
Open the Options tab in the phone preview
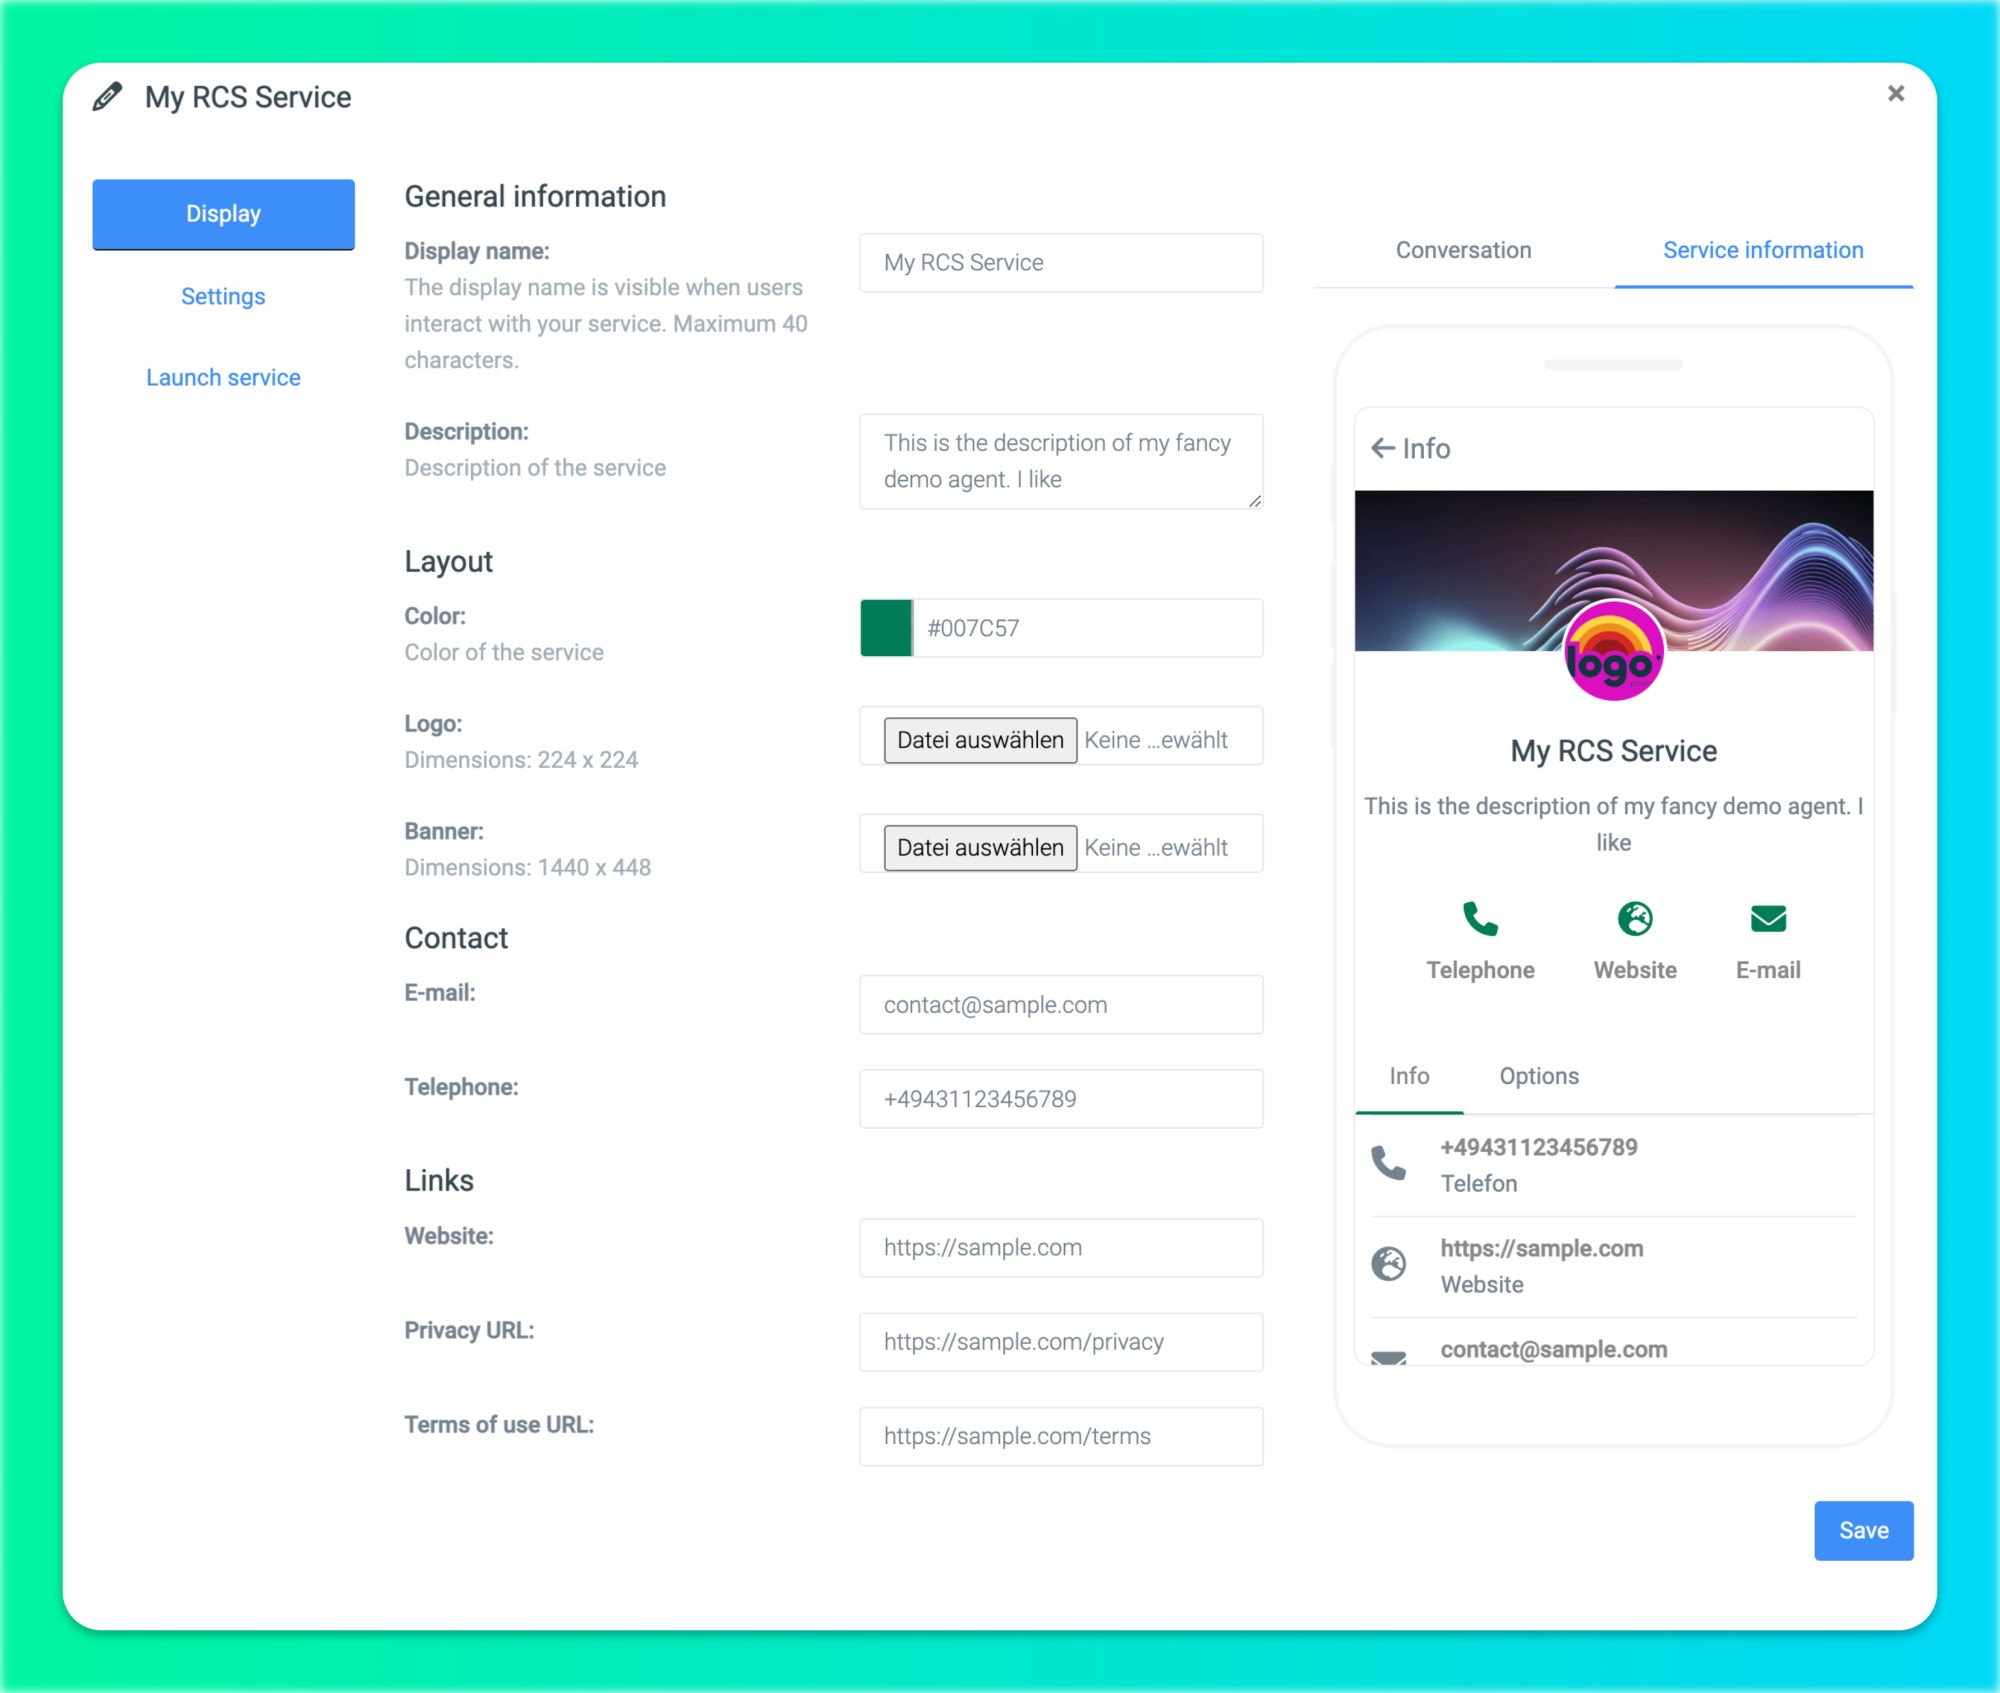pyautogui.click(x=1539, y=1076)
